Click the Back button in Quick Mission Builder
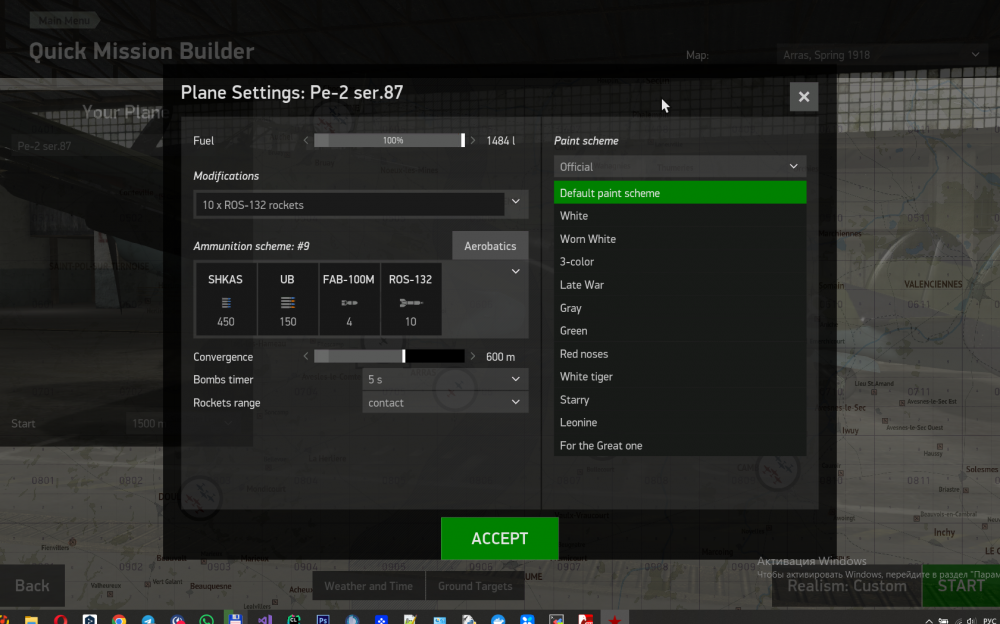This screenshot has width=1000, height=624. 32,586
